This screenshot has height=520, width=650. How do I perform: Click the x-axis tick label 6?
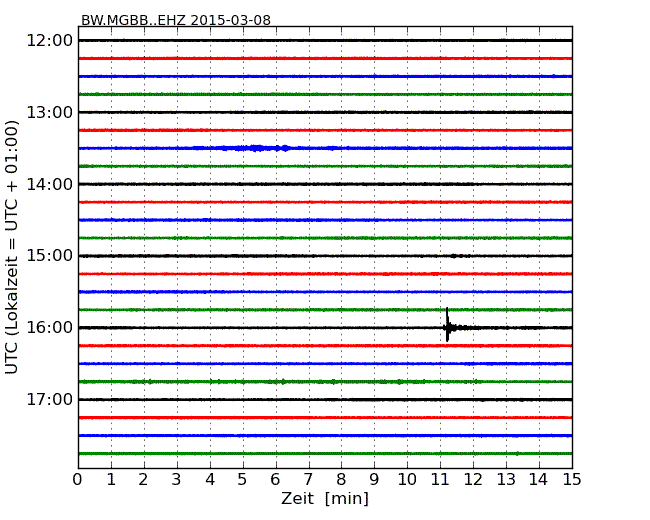(275, 480)
